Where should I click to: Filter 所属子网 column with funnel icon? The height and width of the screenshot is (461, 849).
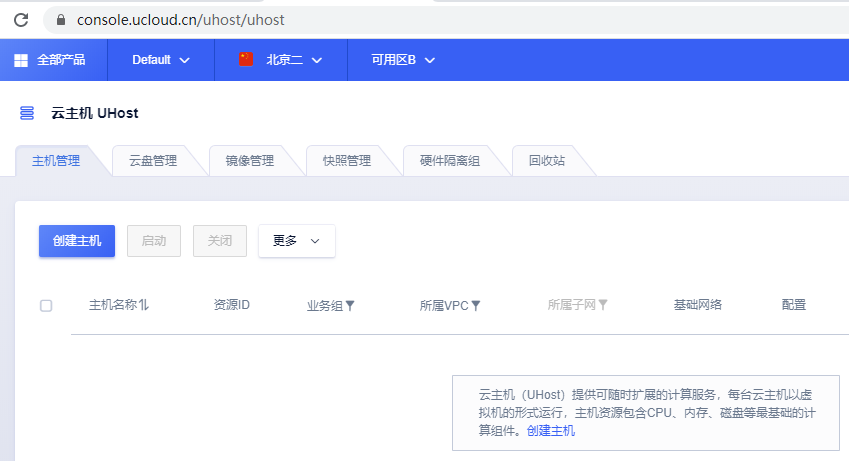click(603, 305)
